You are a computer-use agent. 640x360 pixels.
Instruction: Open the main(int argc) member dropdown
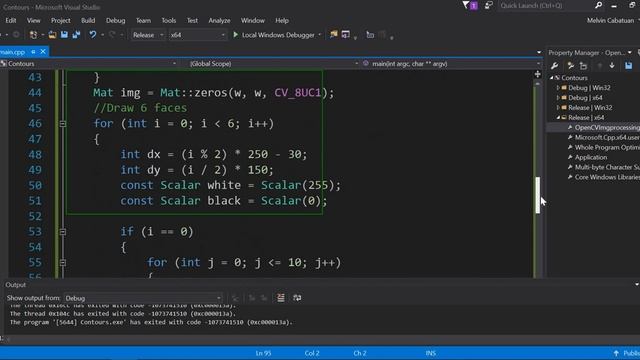click(x=538, y=64)
